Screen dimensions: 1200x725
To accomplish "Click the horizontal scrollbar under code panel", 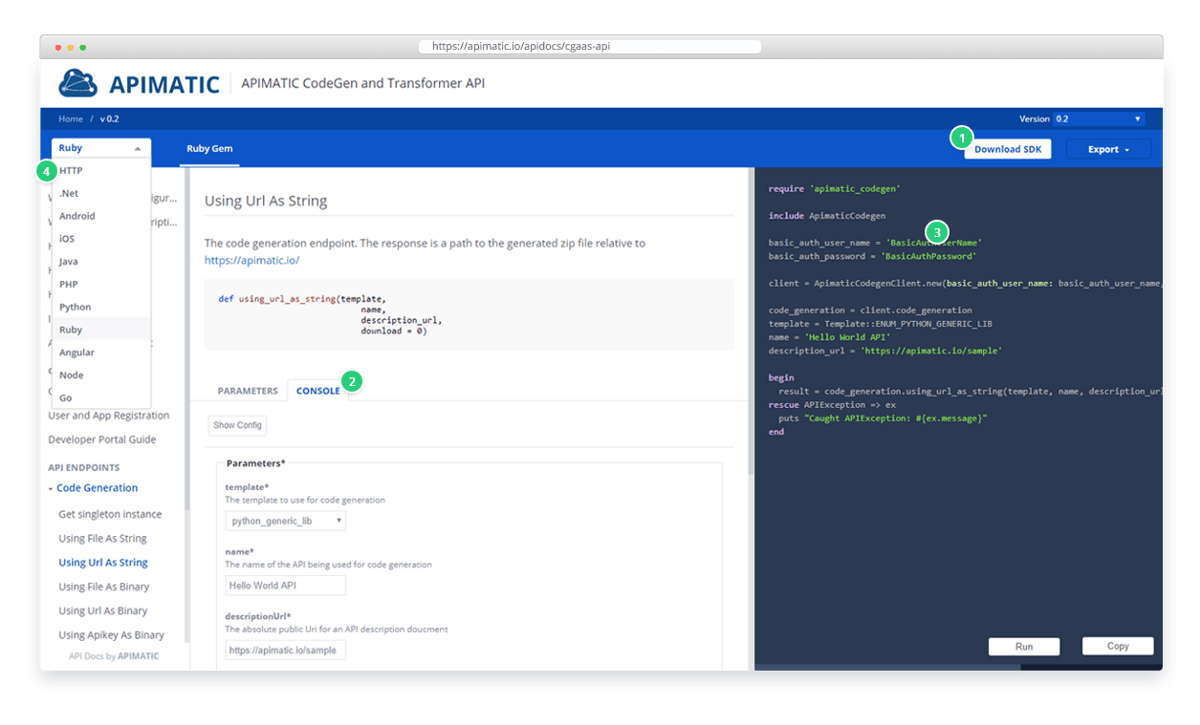I will (x=887, y=666).
